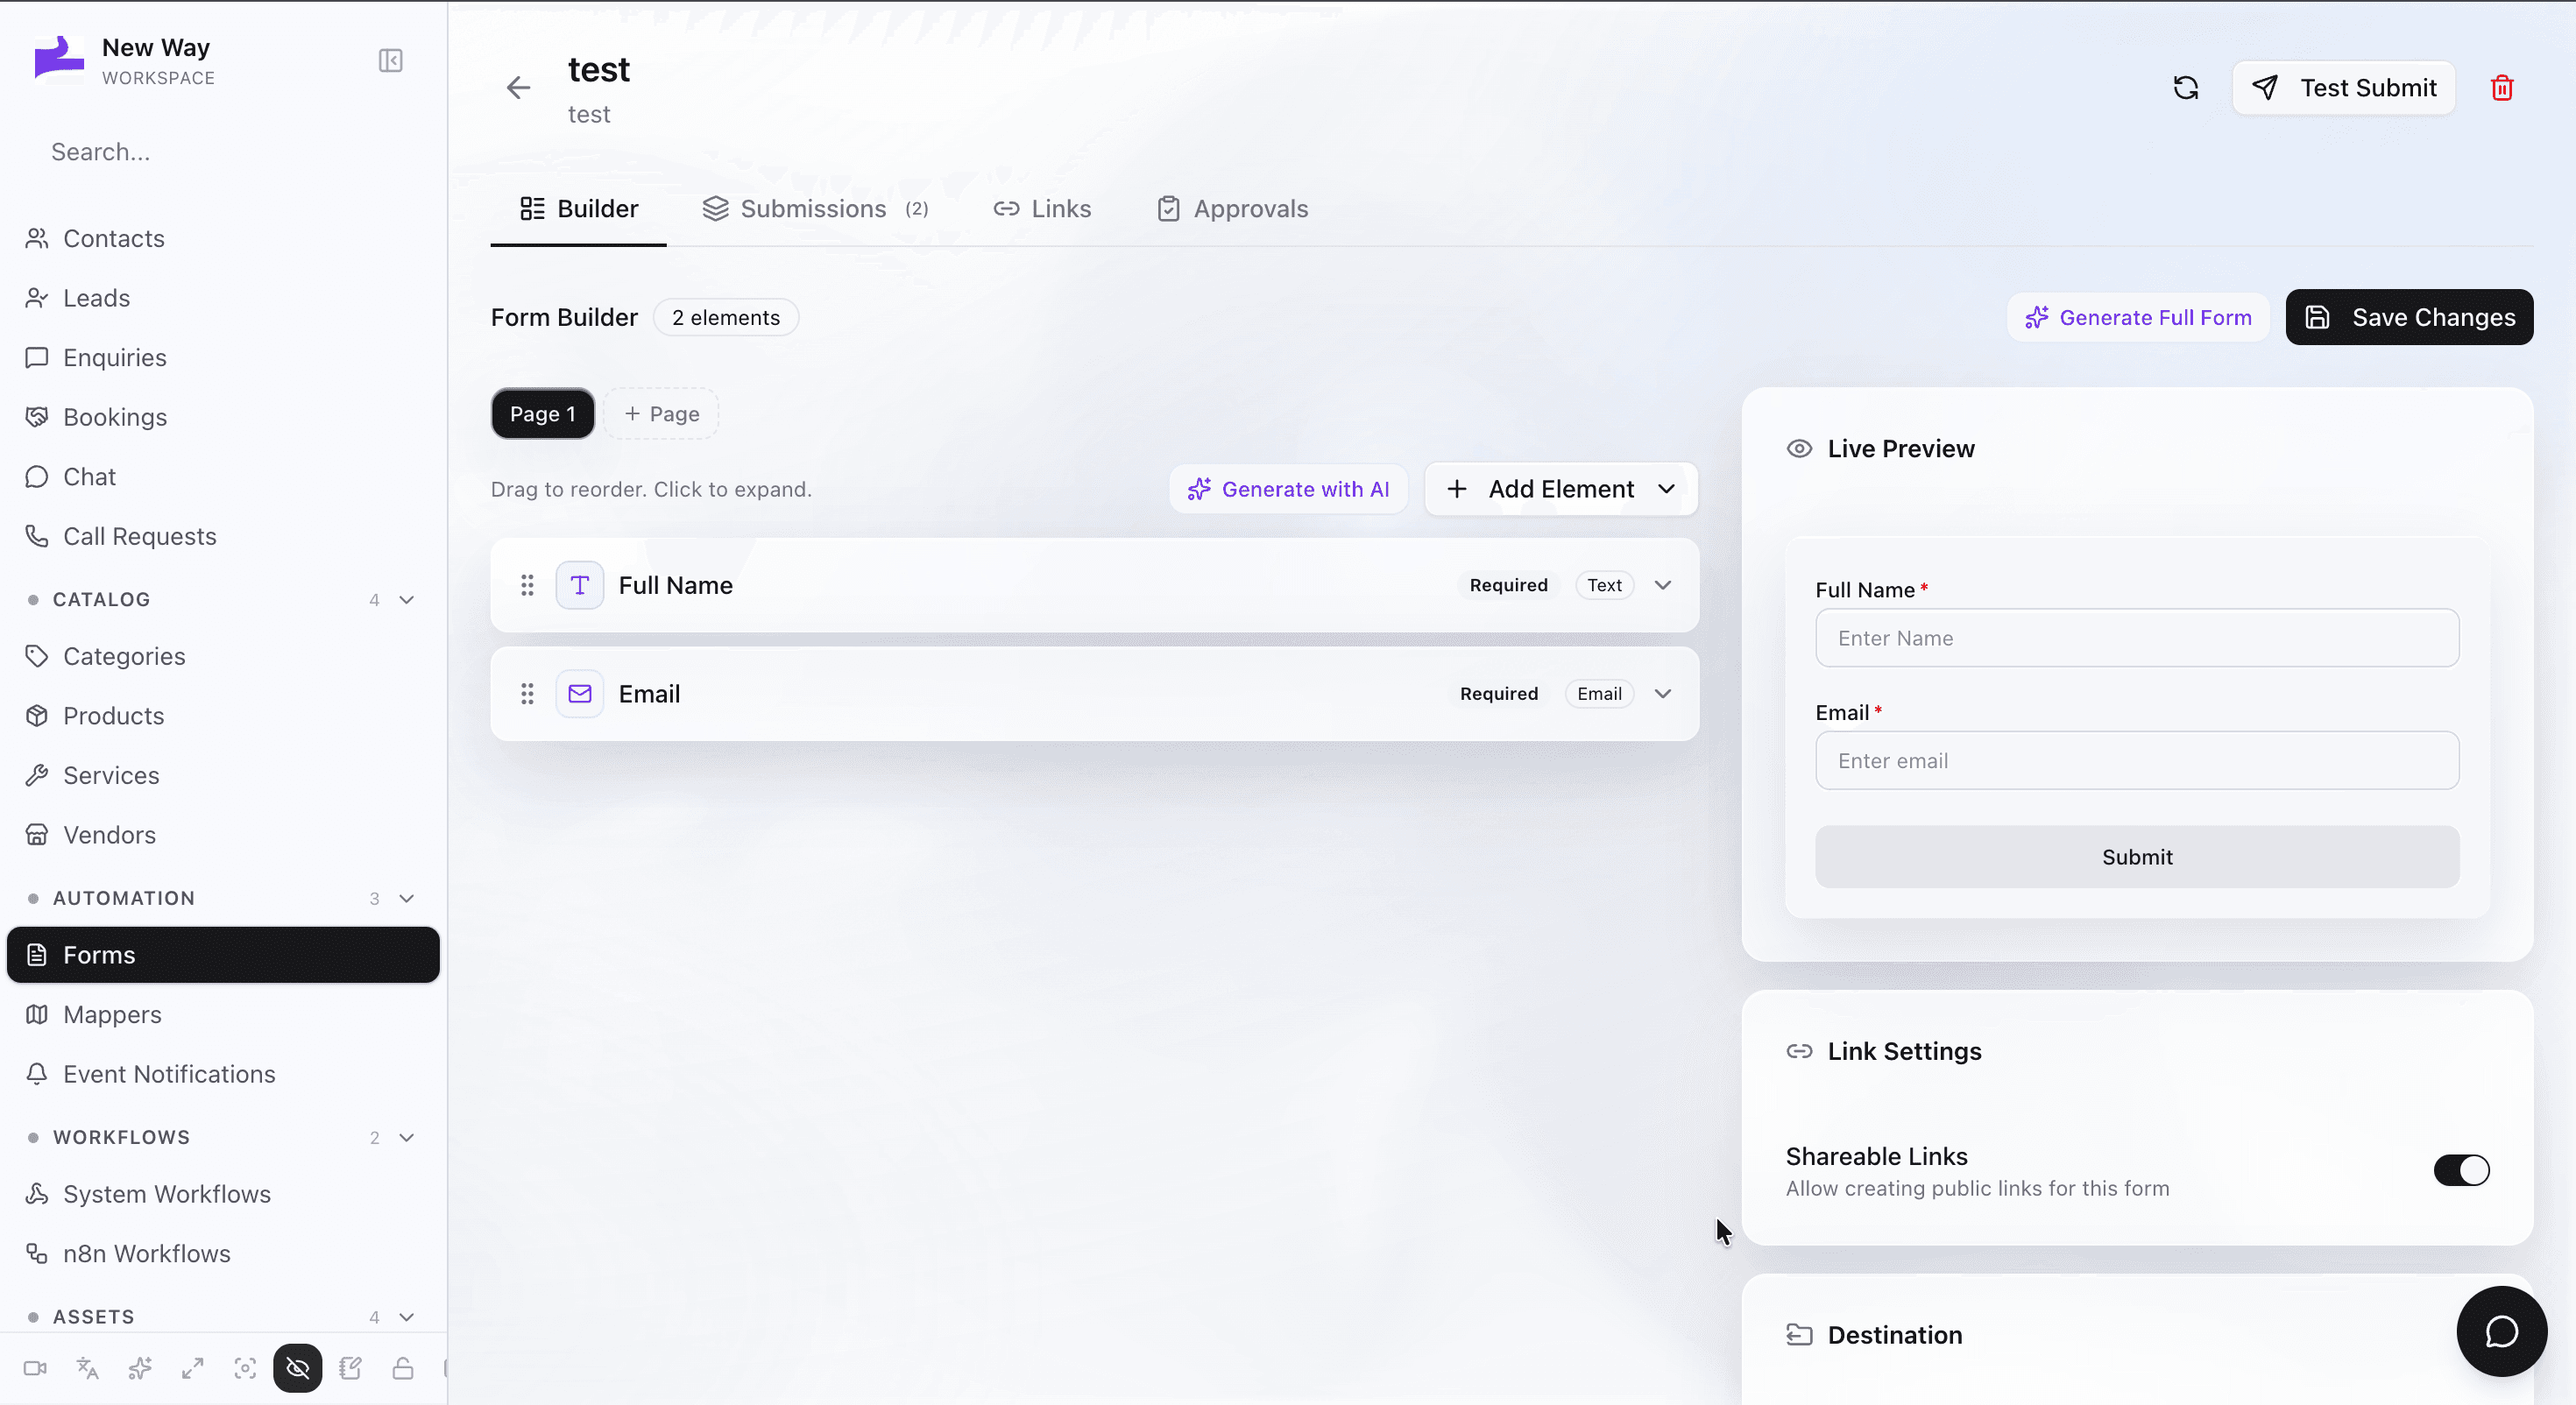Image resolution: width=2576 pixels, height=1405 pixels.
Task: Open the chat bubble floating icon
Action: (2501, 1331)
